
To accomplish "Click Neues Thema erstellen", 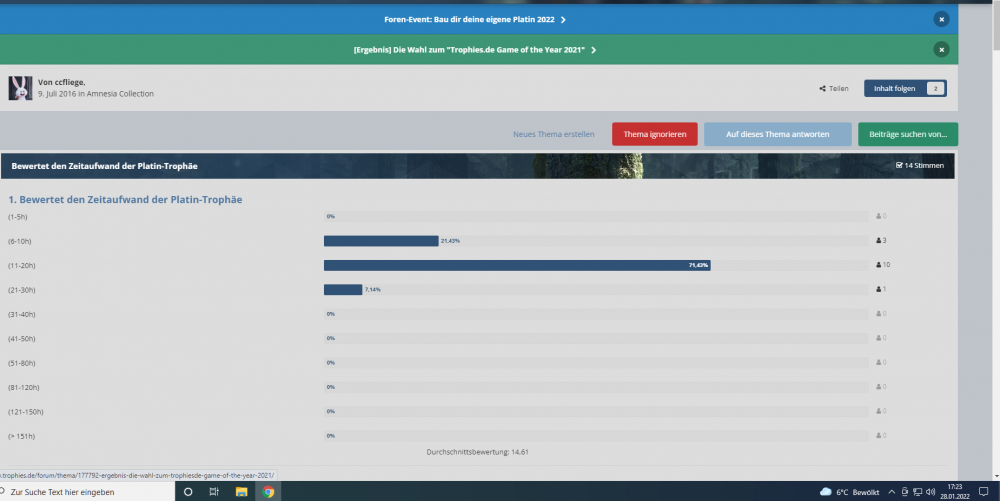I will (553, 134).
